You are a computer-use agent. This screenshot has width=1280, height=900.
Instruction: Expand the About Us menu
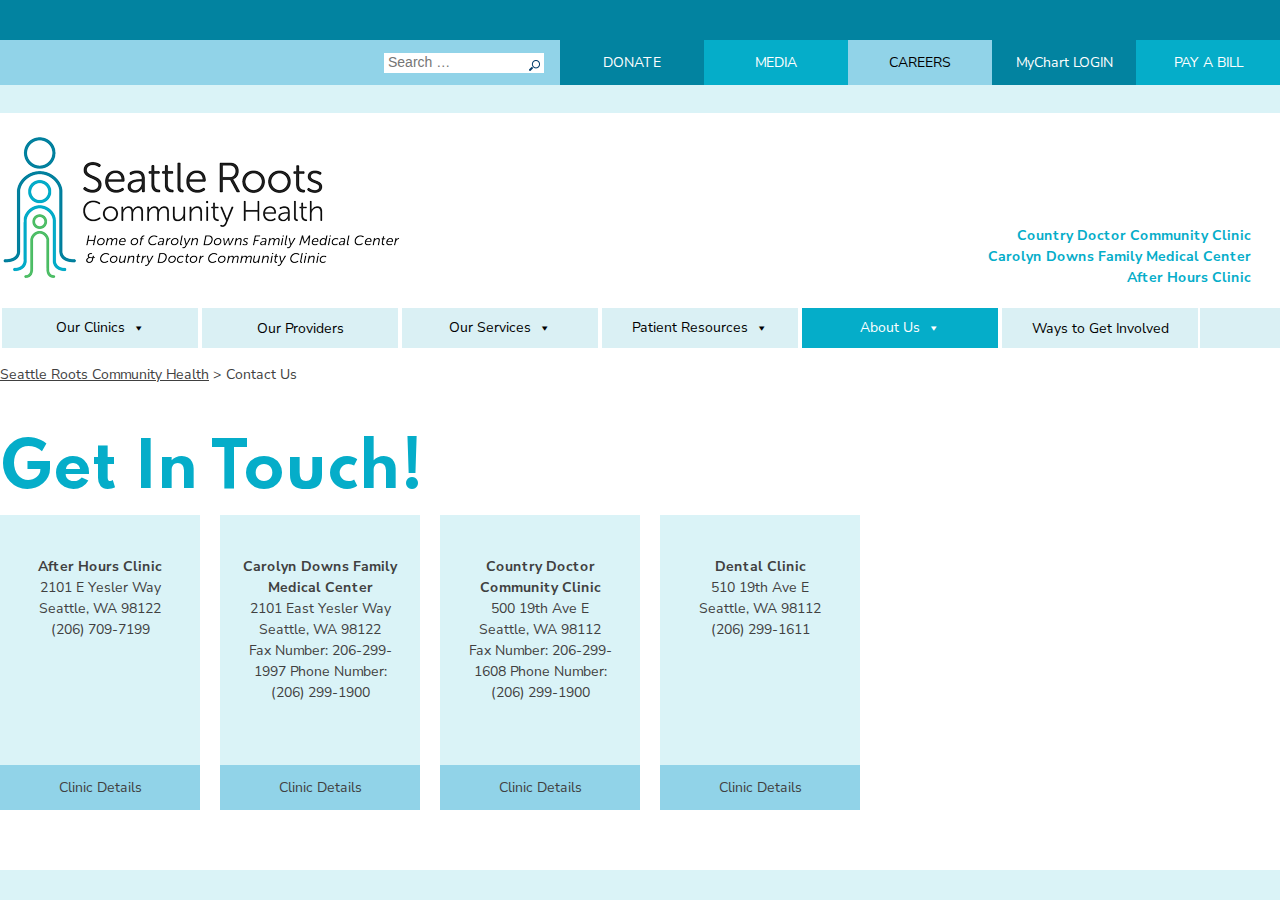pyautogui.click(x=900, y=328)
